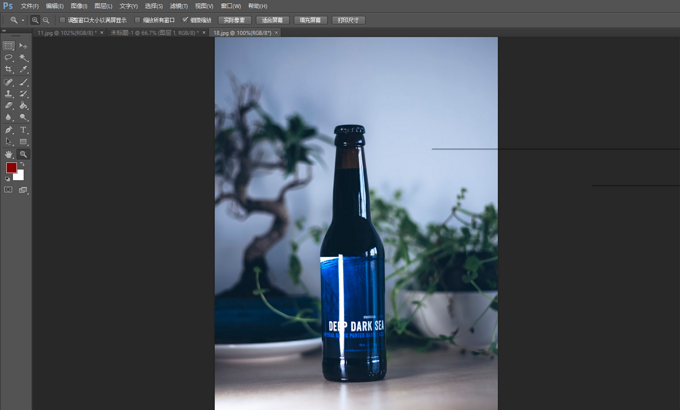Click the 实际像素 button
680x410 pixels.
click(235, 20)
